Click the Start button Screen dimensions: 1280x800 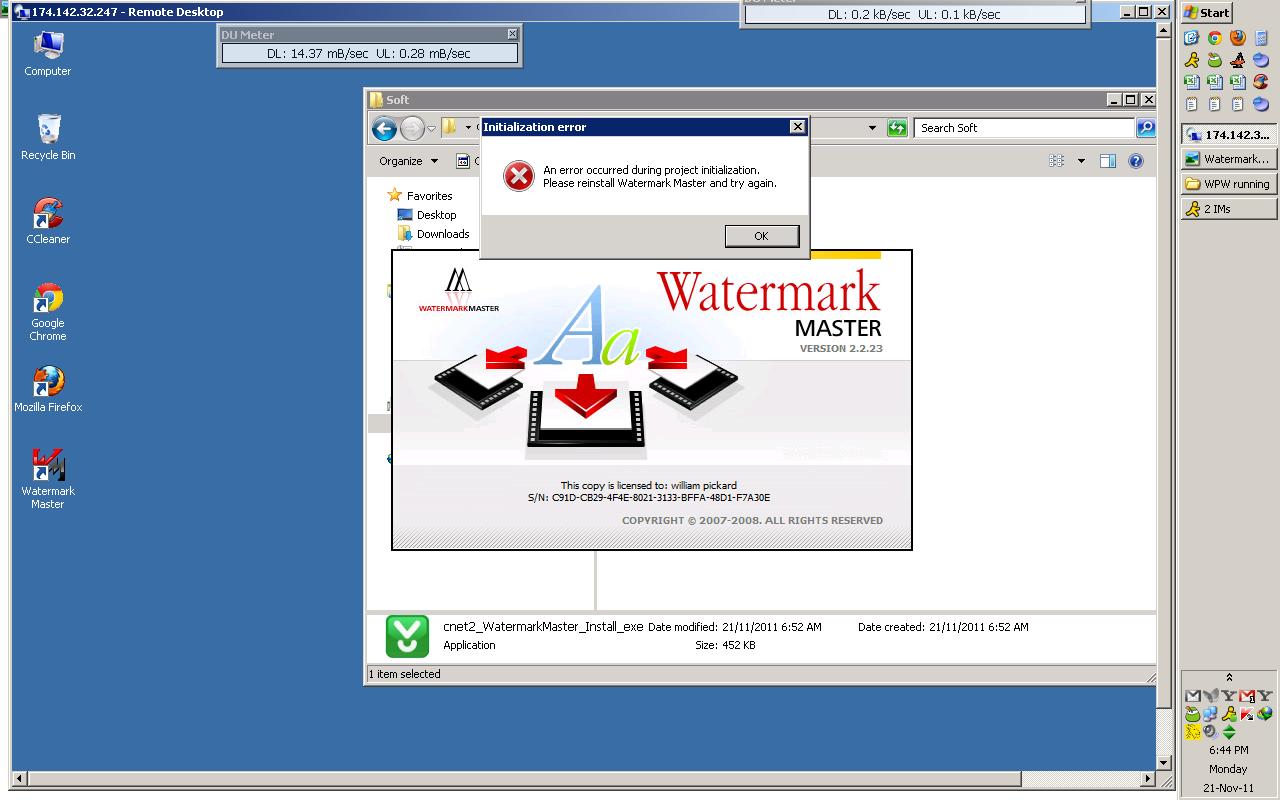[x=1207, y=13]
